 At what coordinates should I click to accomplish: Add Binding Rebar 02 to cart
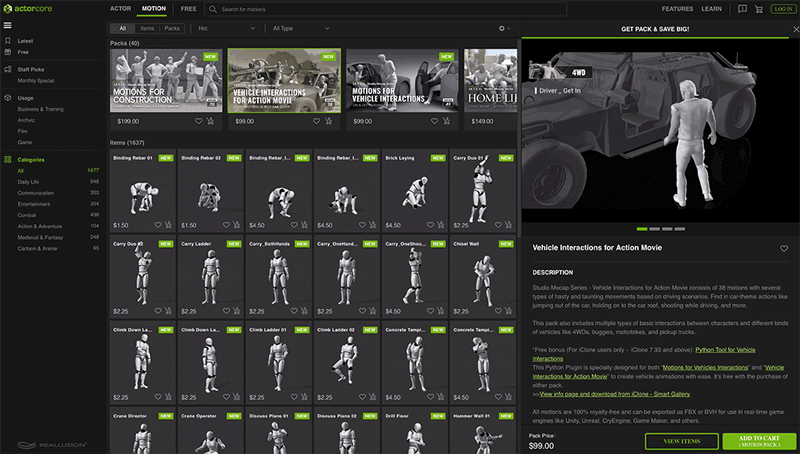pos(236,225)
